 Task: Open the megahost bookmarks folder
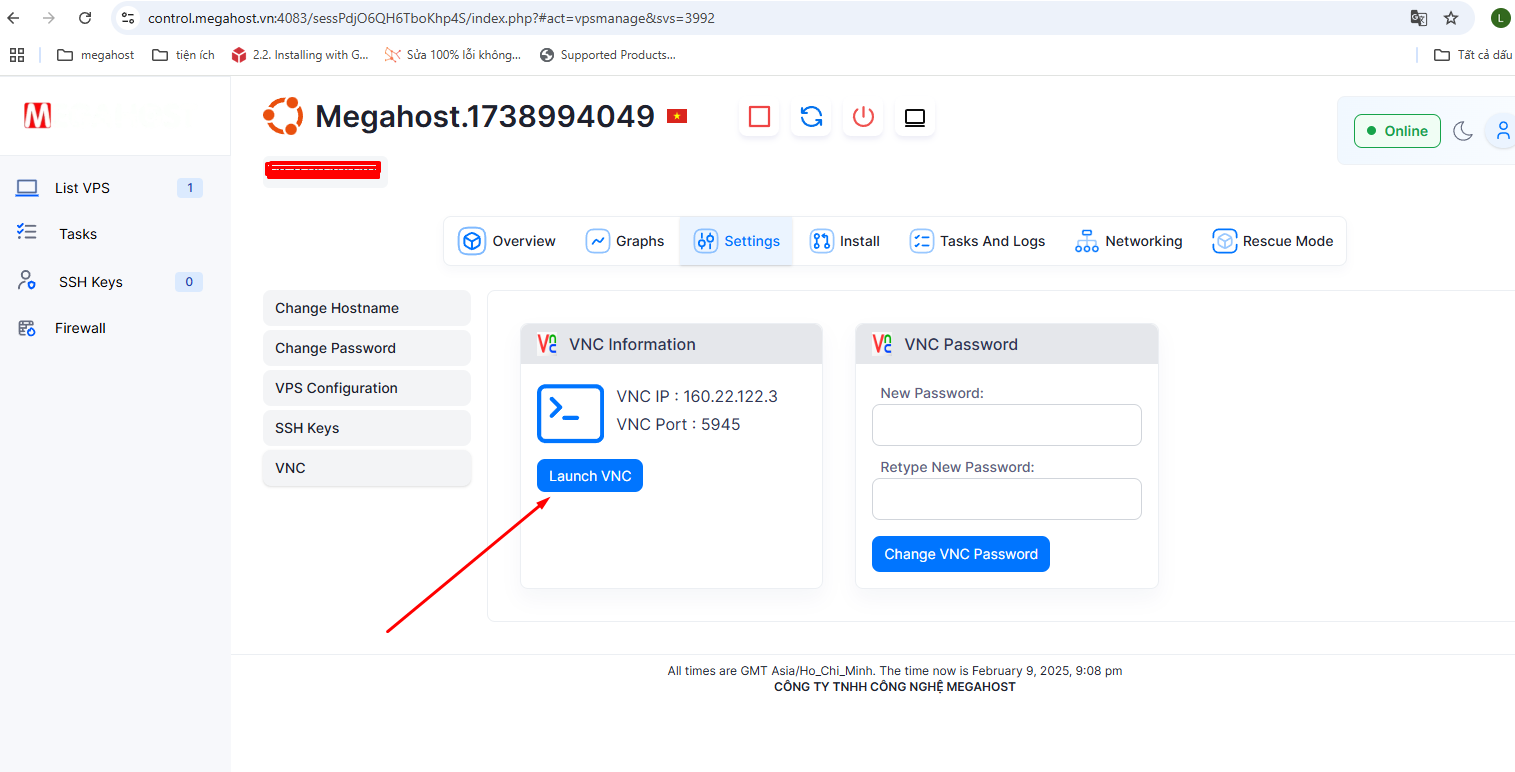tap(96, 55)
